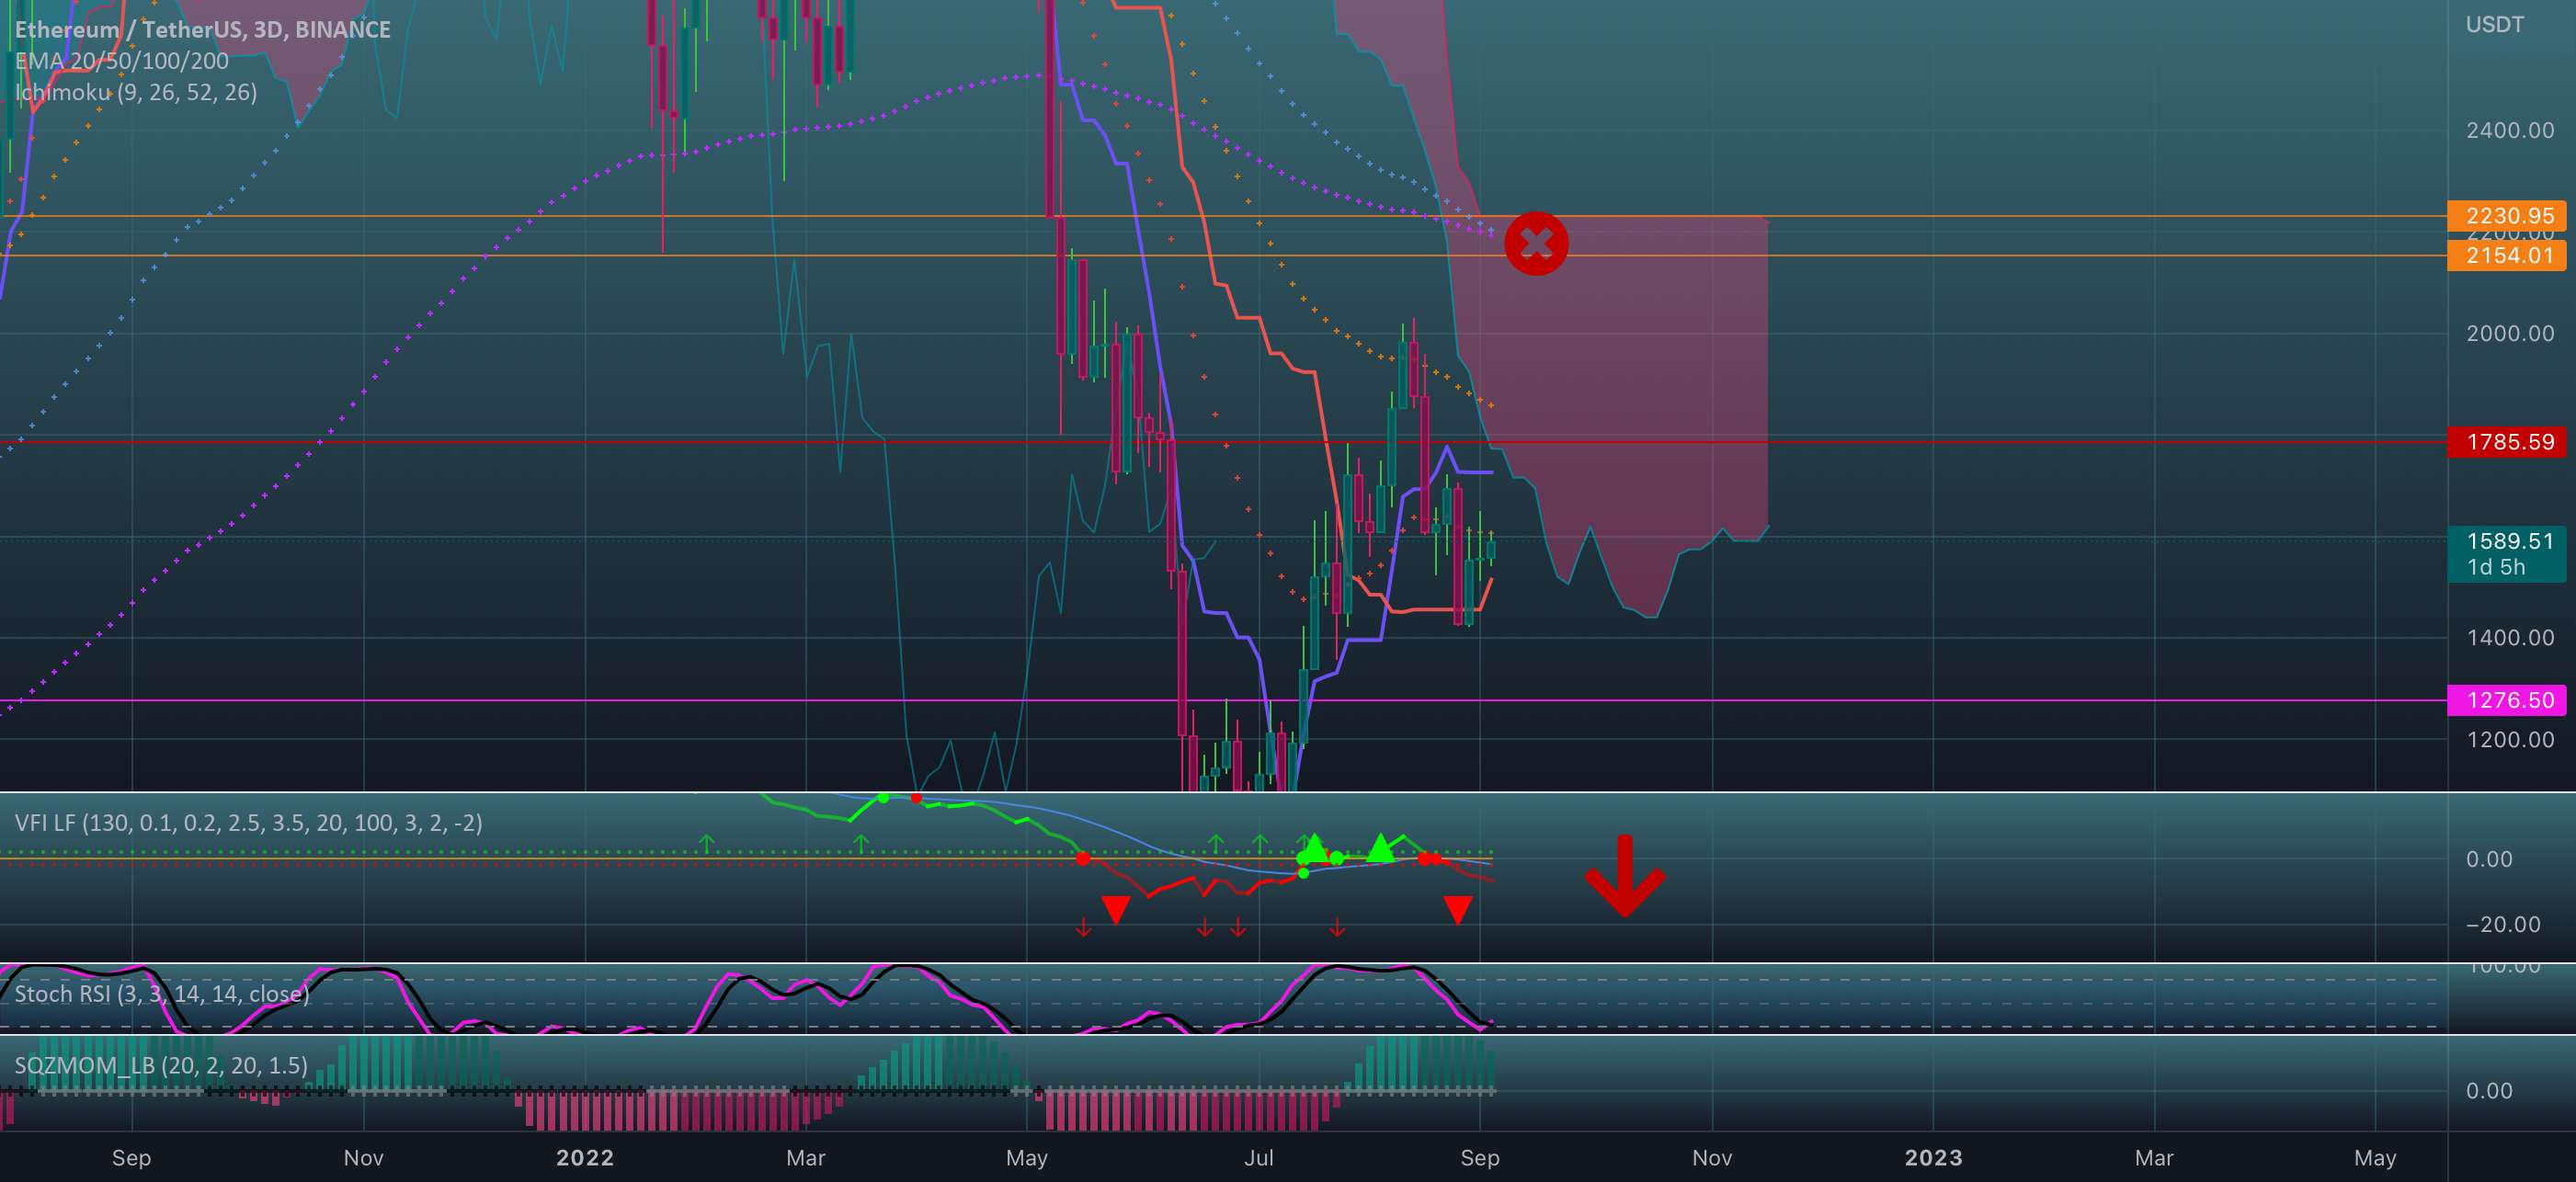The image size is (2576, 1182).
Task: Select the Stoch RSI indicator label
Action: click(x=162, y=994)
